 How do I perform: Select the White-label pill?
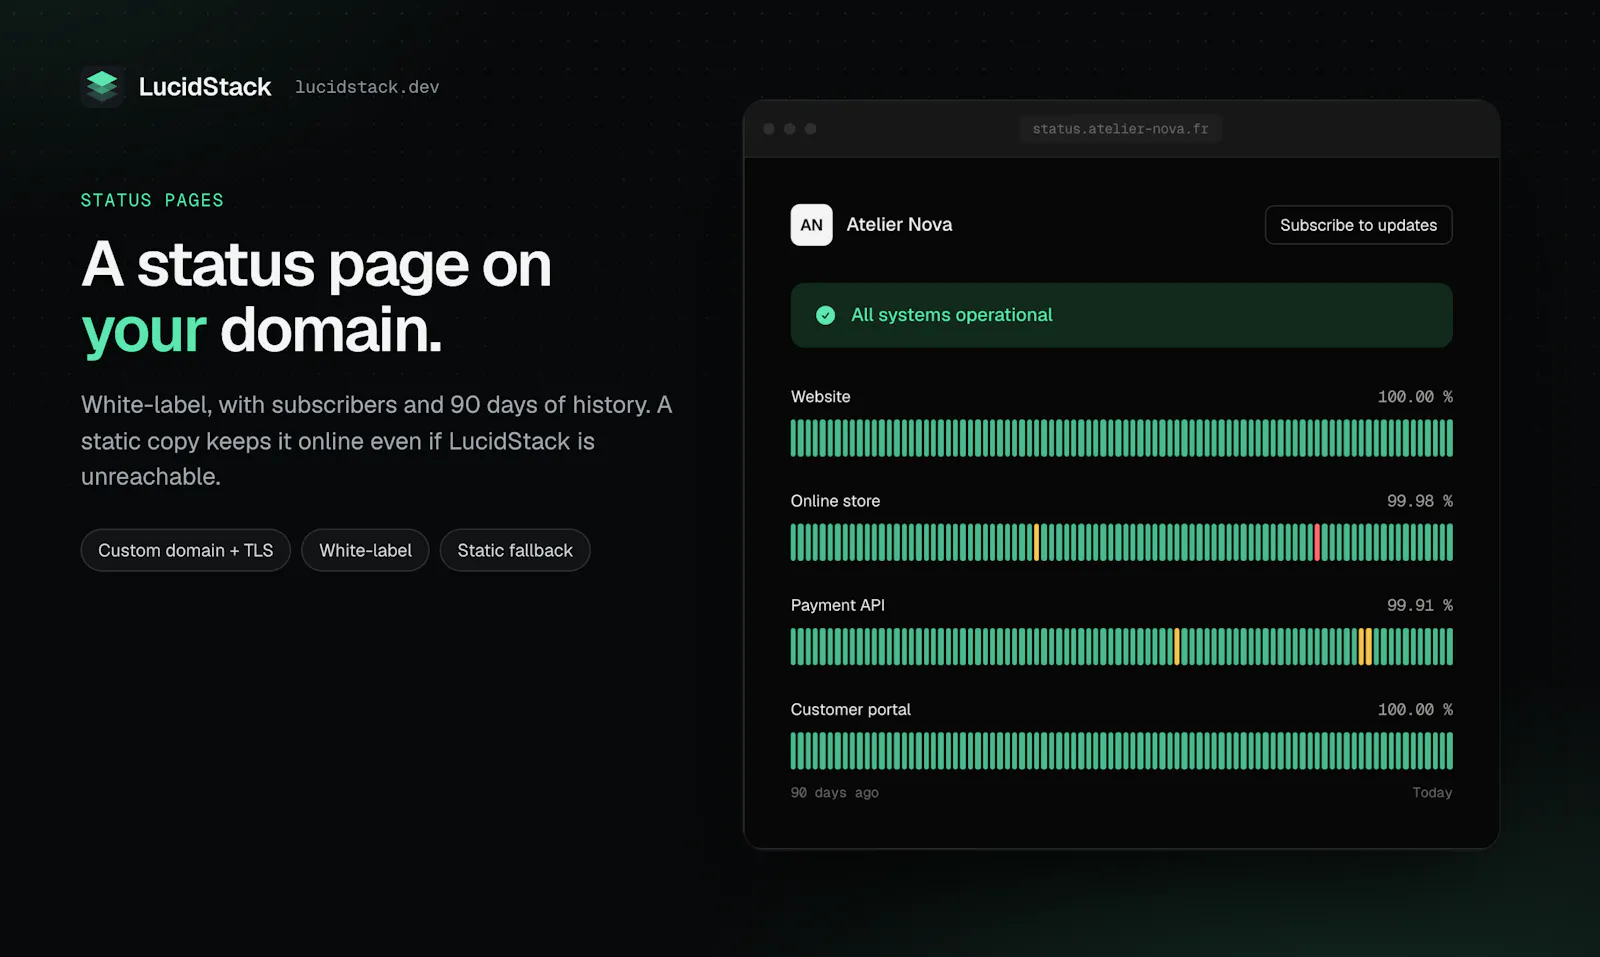click(x=365, y=550)
